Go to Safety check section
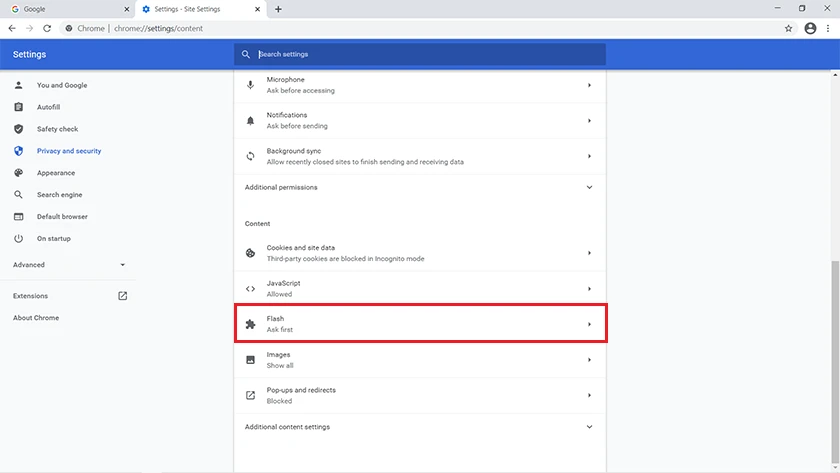This screenshot has width=840, height=473. (57, 129)
